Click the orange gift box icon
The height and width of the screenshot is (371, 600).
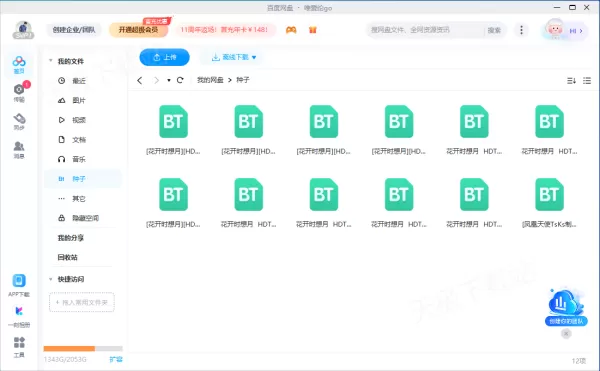point(313,30)
